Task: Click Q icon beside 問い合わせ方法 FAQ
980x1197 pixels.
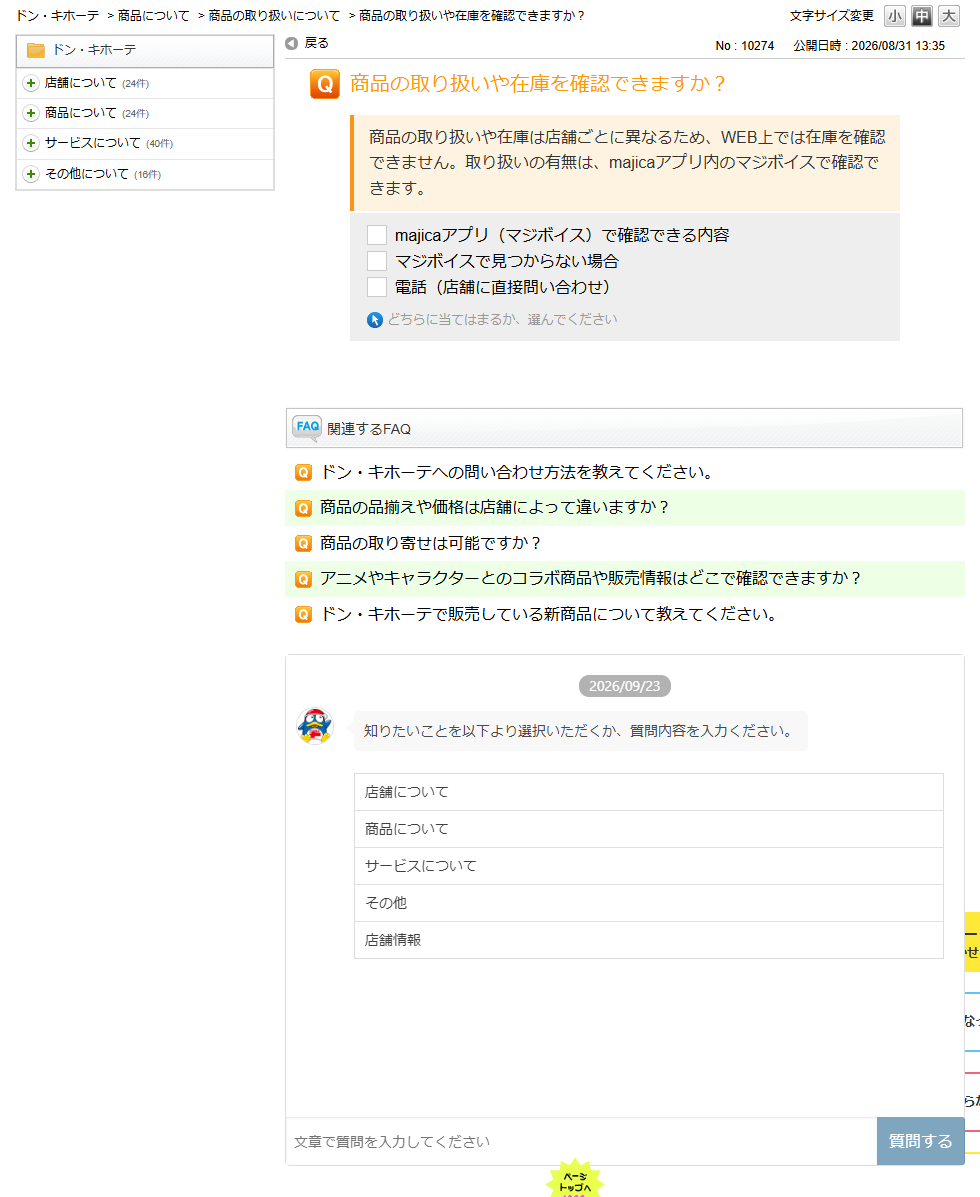Action: pos(303,473)
